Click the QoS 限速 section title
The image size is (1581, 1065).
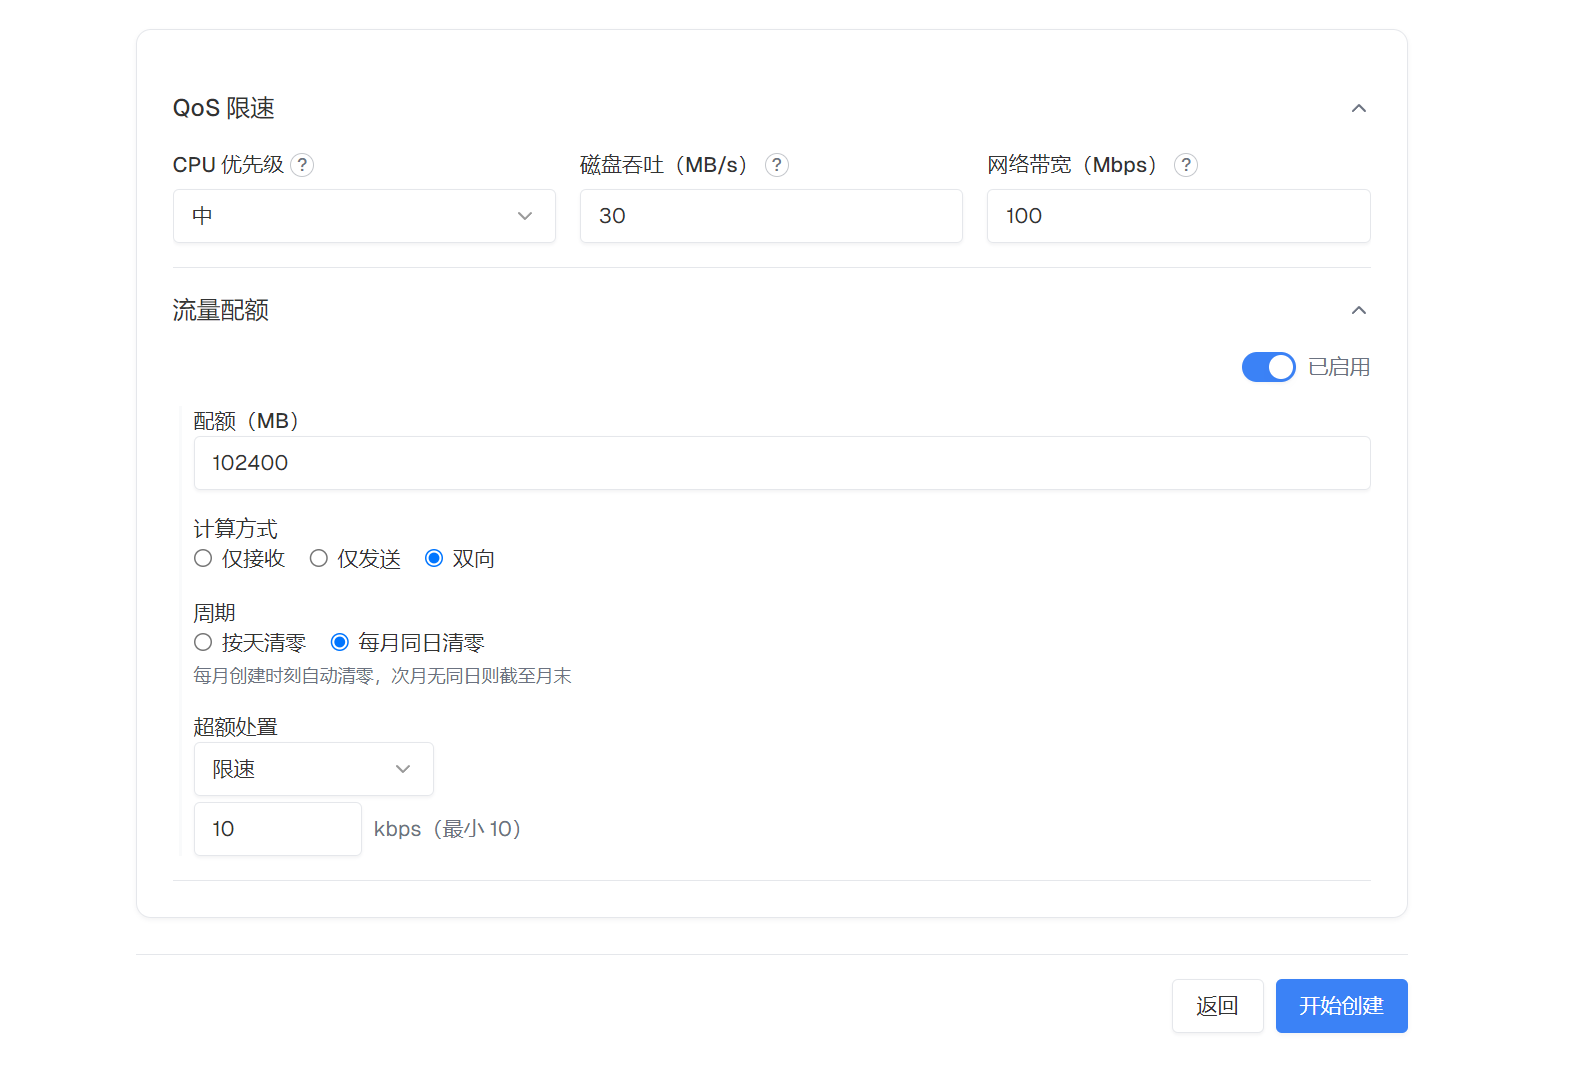point(224,108)
